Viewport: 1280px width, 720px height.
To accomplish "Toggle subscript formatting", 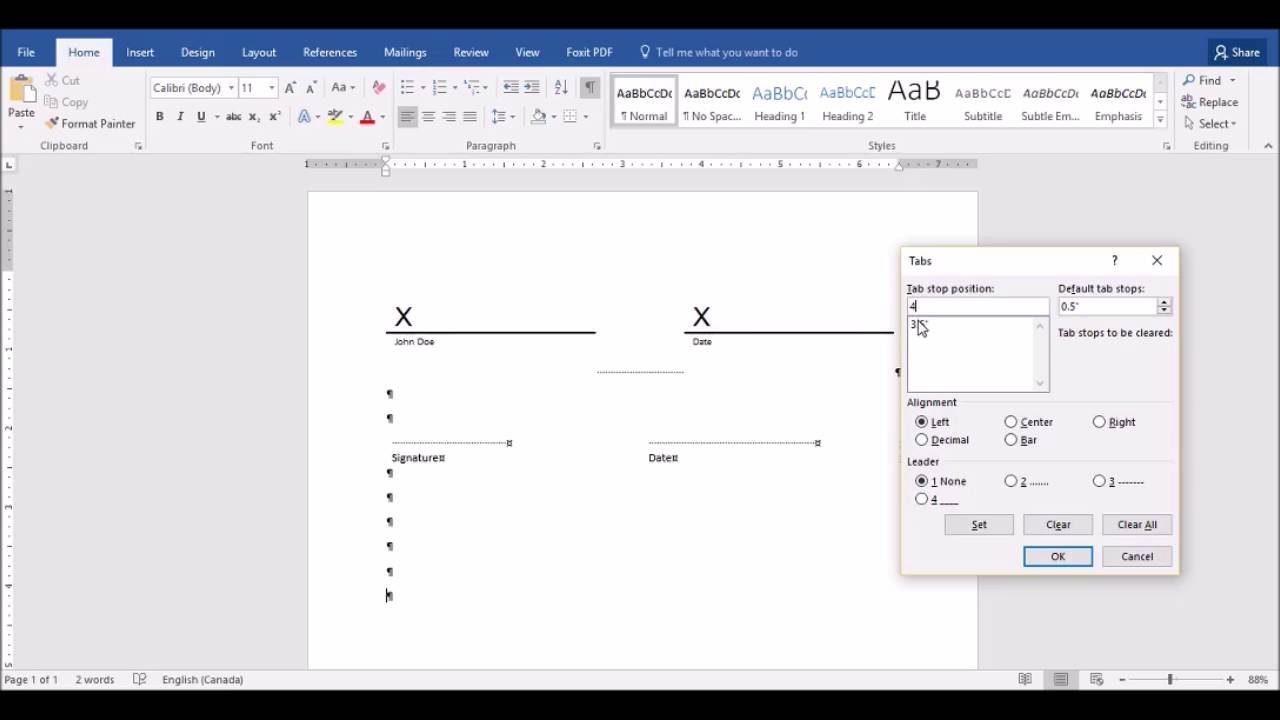I will pyautogui.click(x=253, y=116).
